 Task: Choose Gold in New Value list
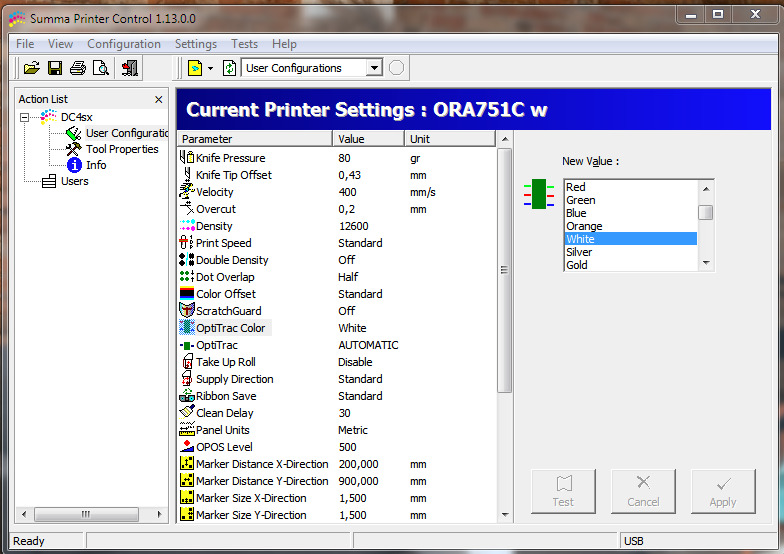[631, 265]
